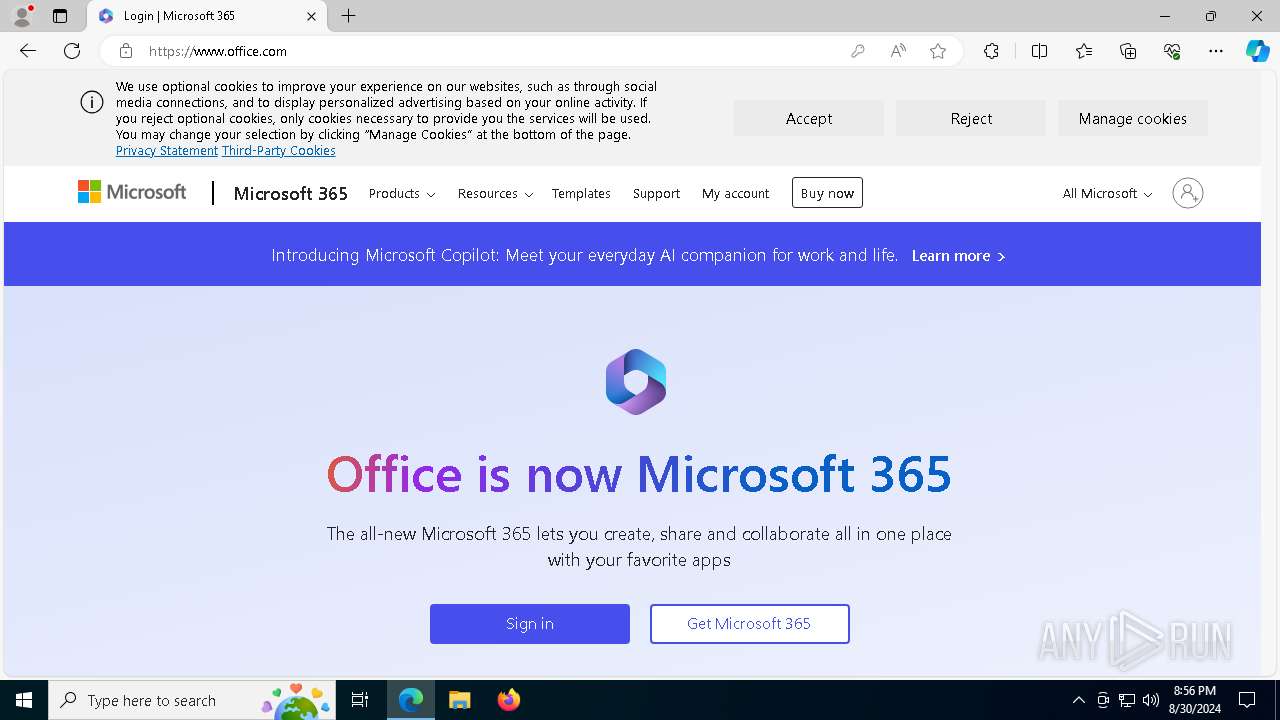1280x720 pixels.
Task: Open Manage cookies settings
Action: pyautogui.click(x=1133, y=118)
